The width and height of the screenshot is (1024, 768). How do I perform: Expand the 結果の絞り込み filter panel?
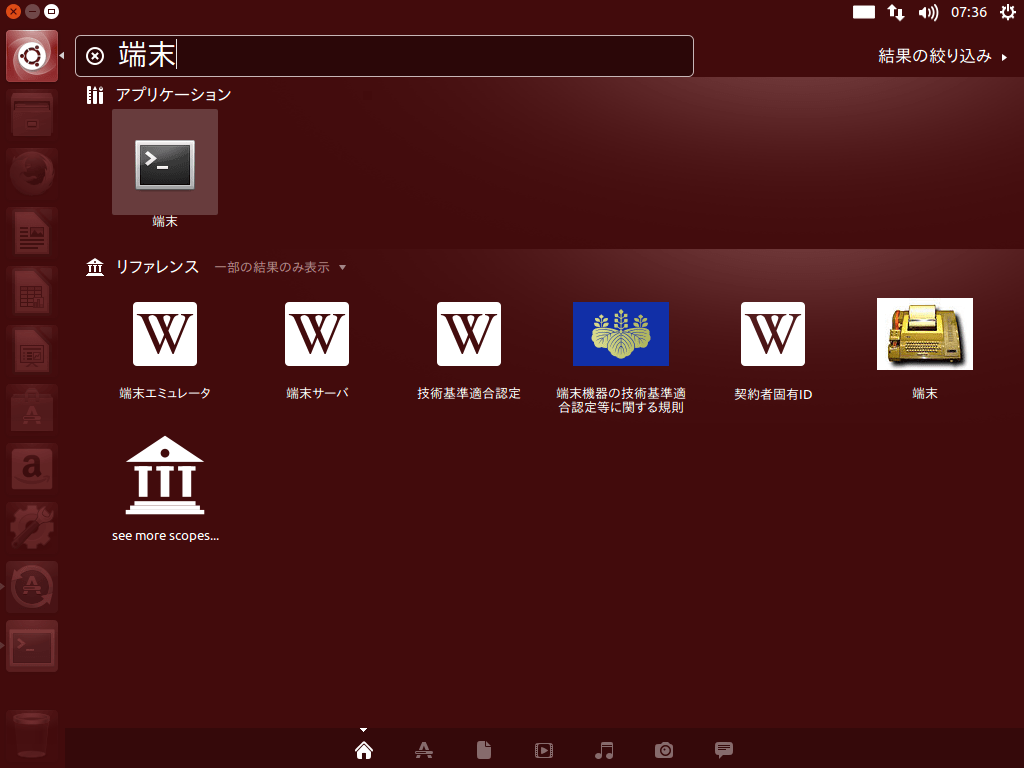pyautogui.click(x=934, y=57)
